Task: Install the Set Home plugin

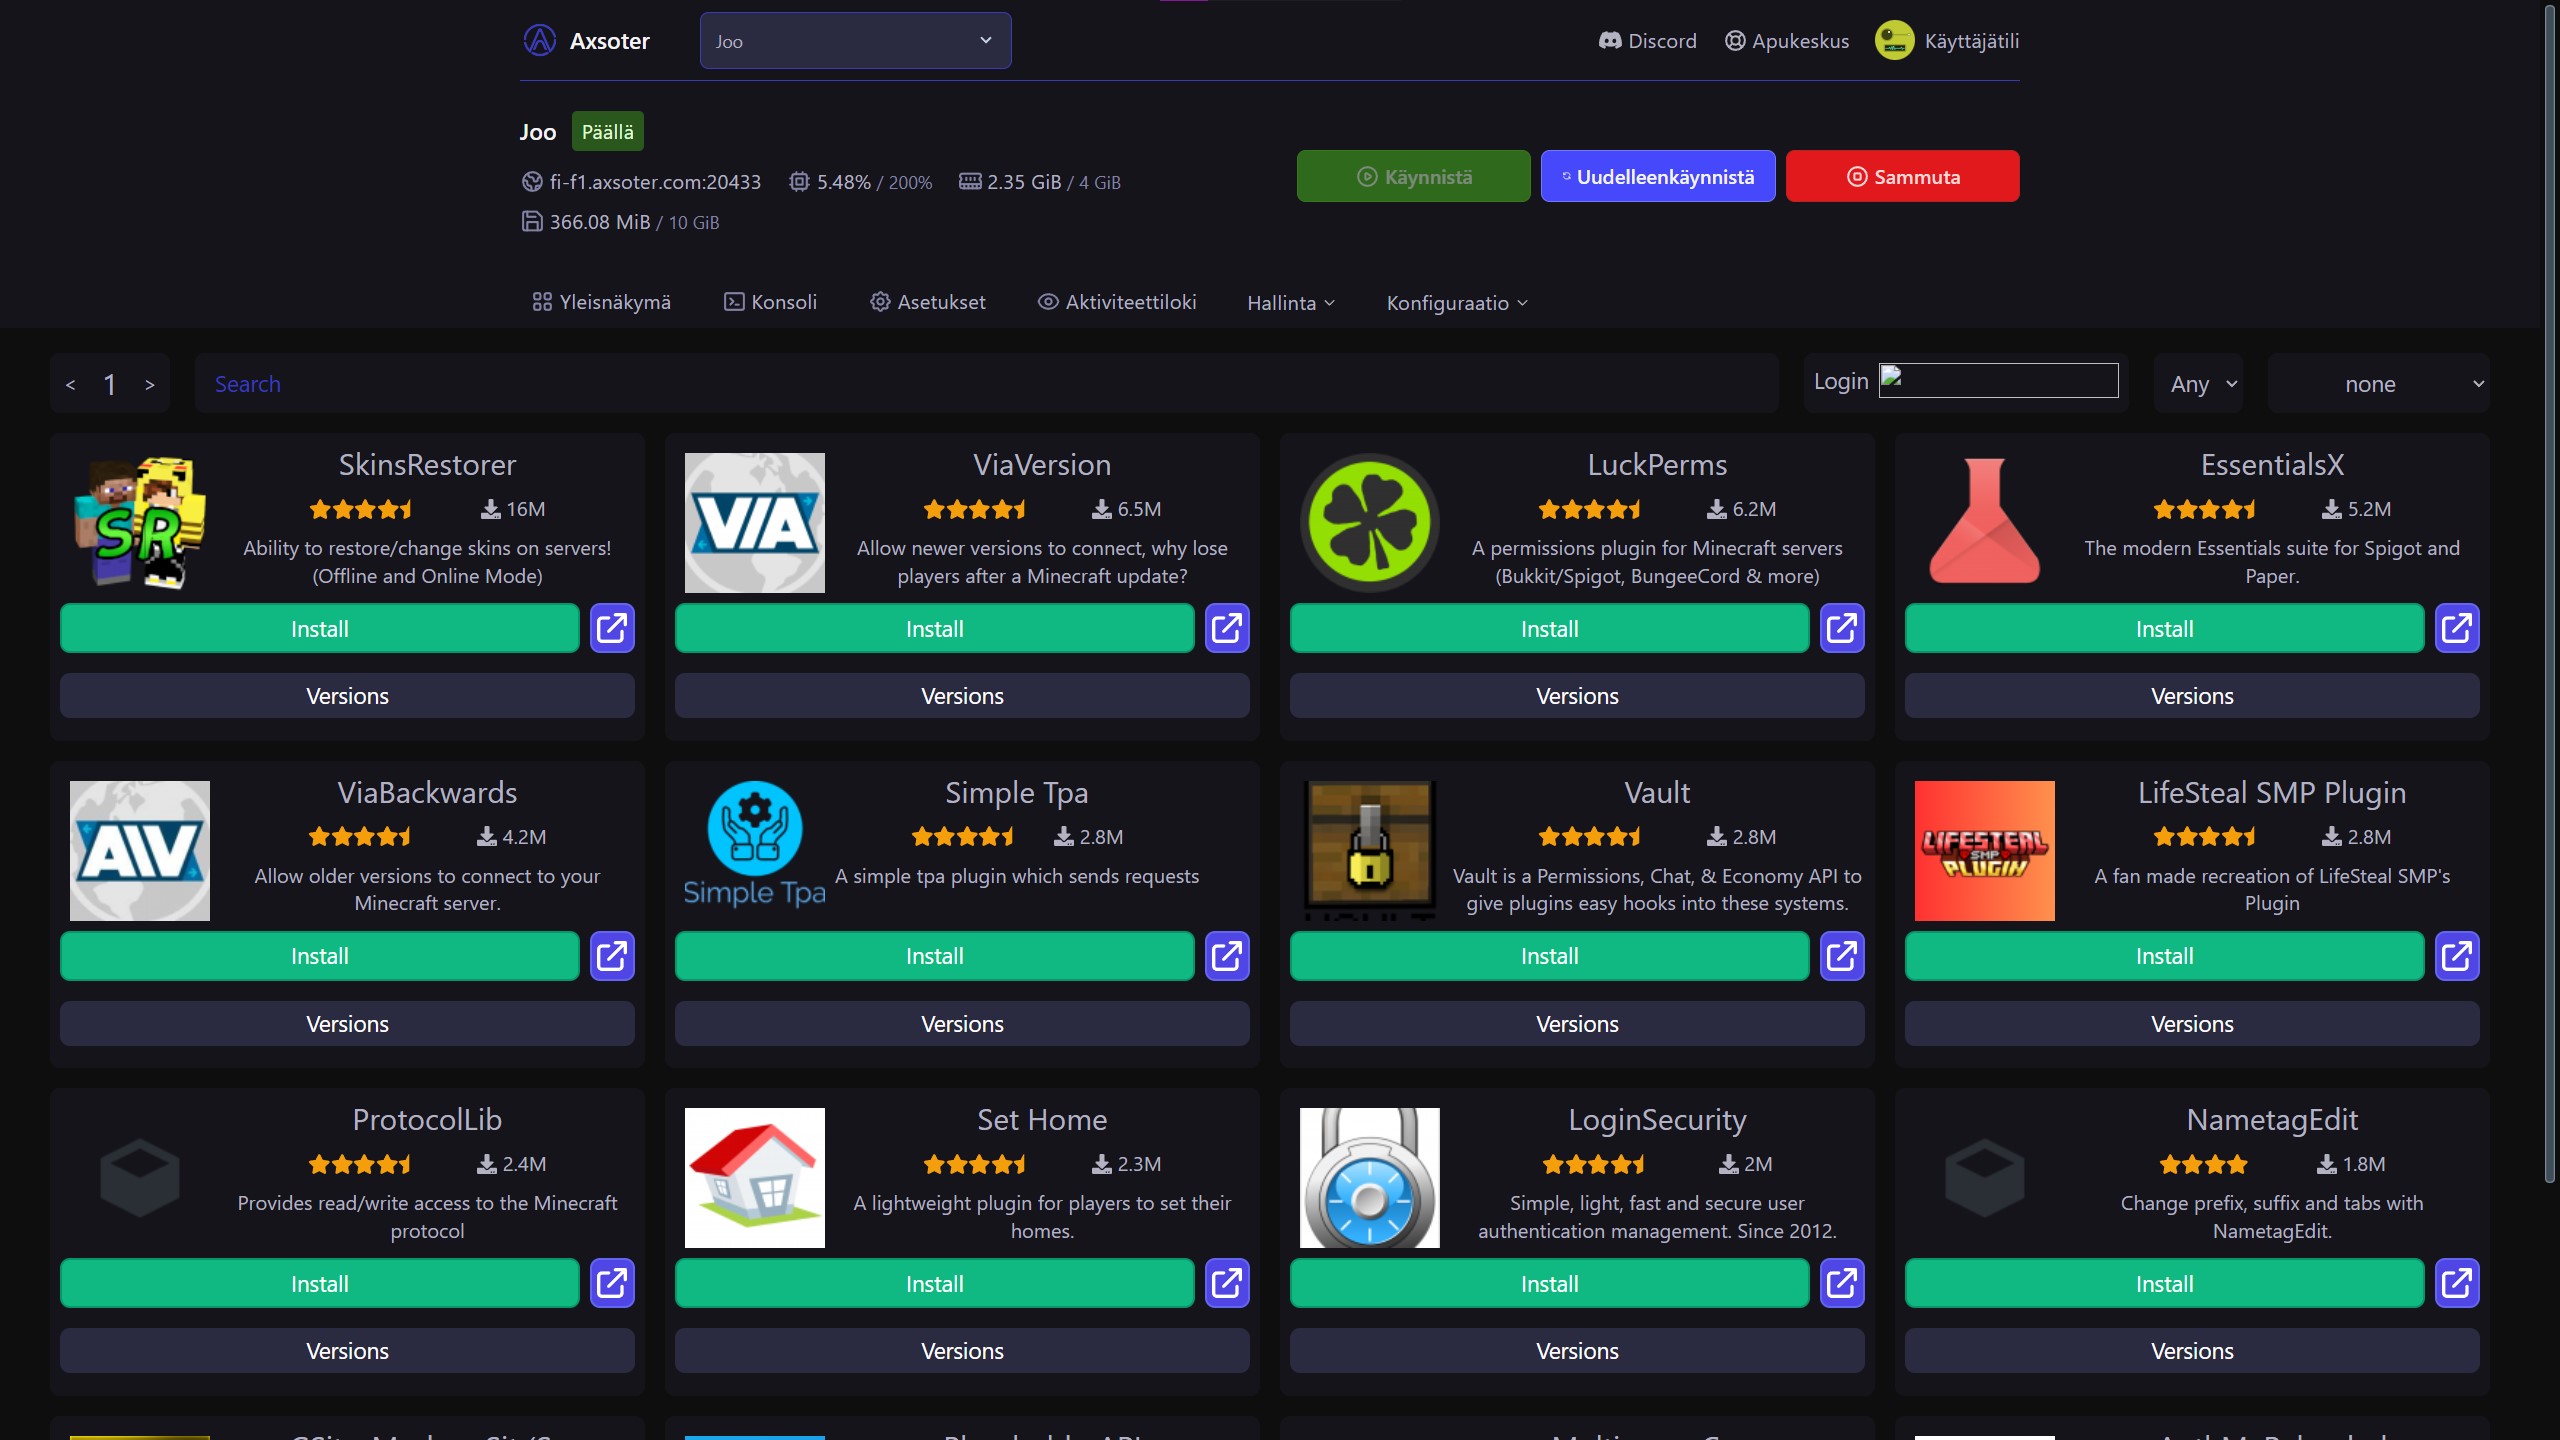Action: click(x=935, y=1283)
